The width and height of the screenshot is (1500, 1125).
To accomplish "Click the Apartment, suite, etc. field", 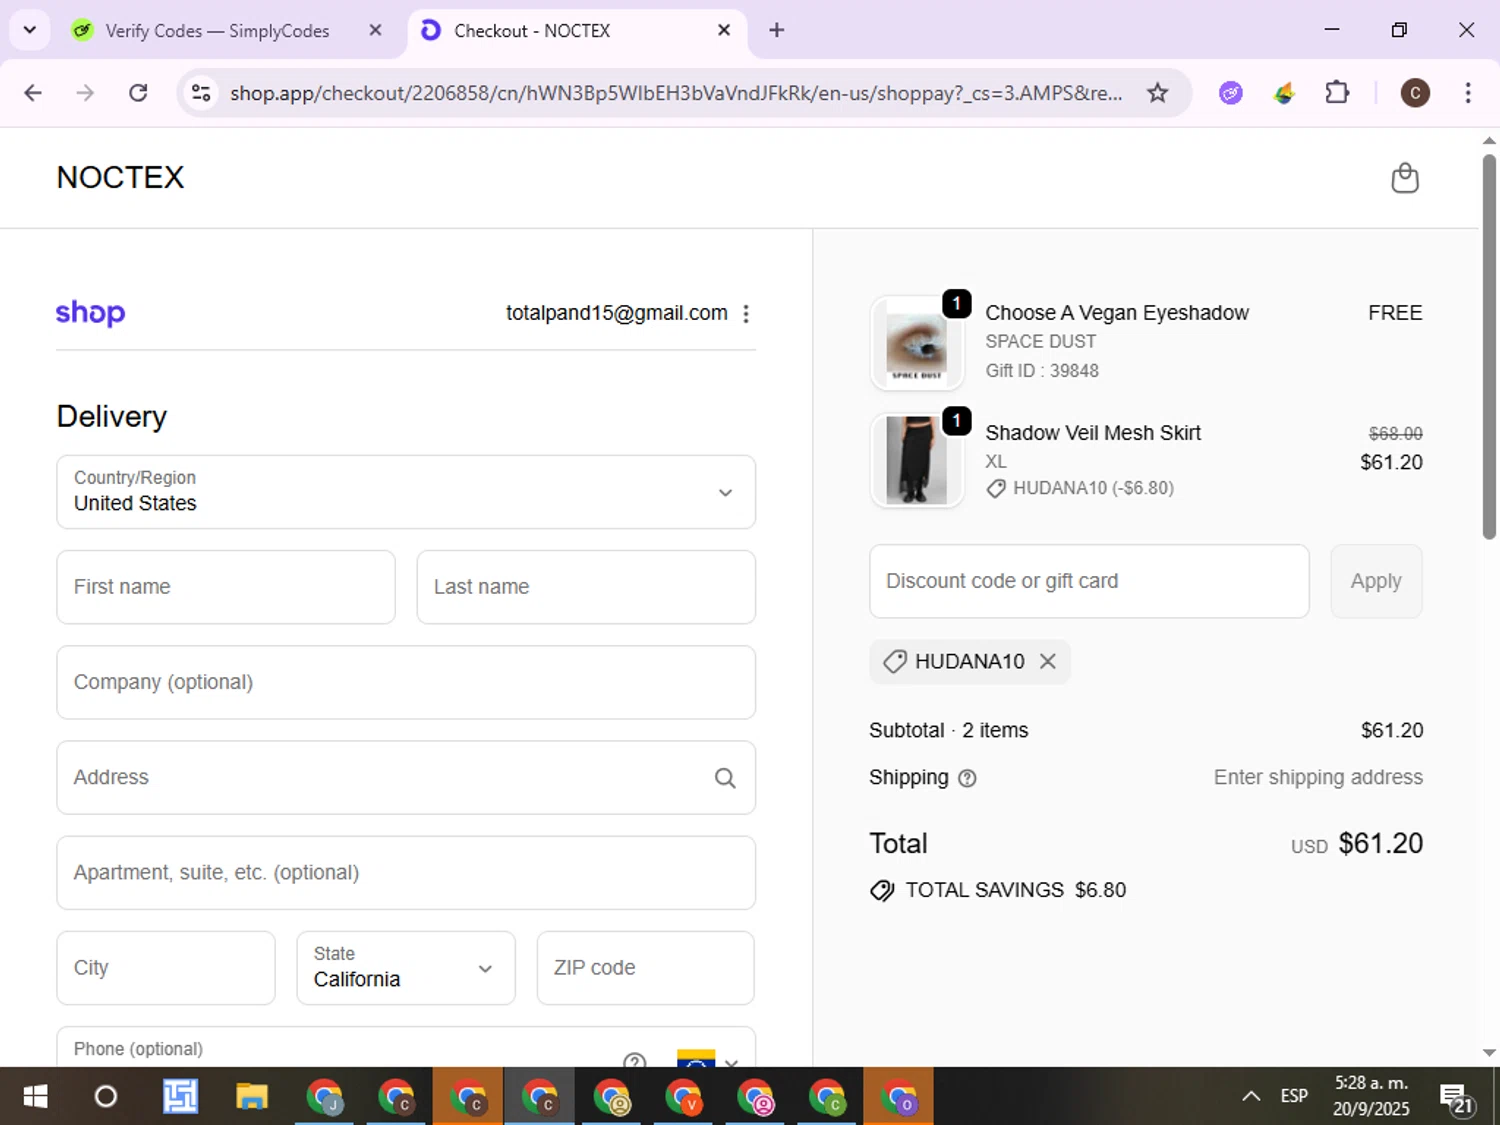I will (406, 873).
